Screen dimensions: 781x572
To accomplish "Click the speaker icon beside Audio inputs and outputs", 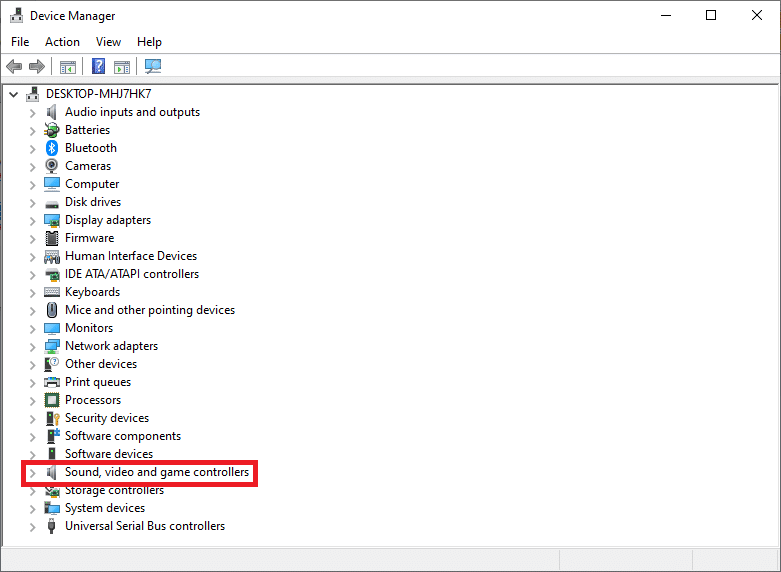I will pos(51,112).
